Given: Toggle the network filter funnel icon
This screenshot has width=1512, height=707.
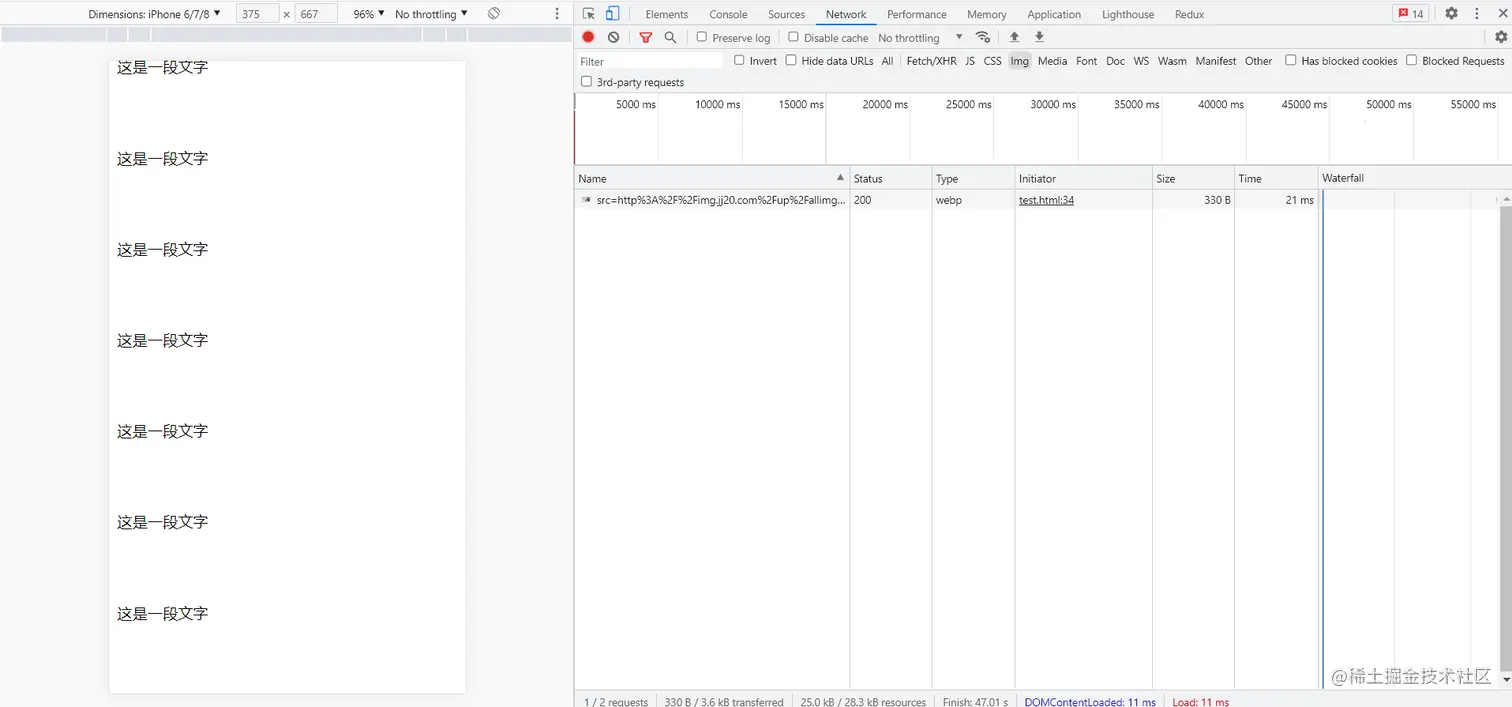Looking at the screenshot, I should (x=646, y=37).
